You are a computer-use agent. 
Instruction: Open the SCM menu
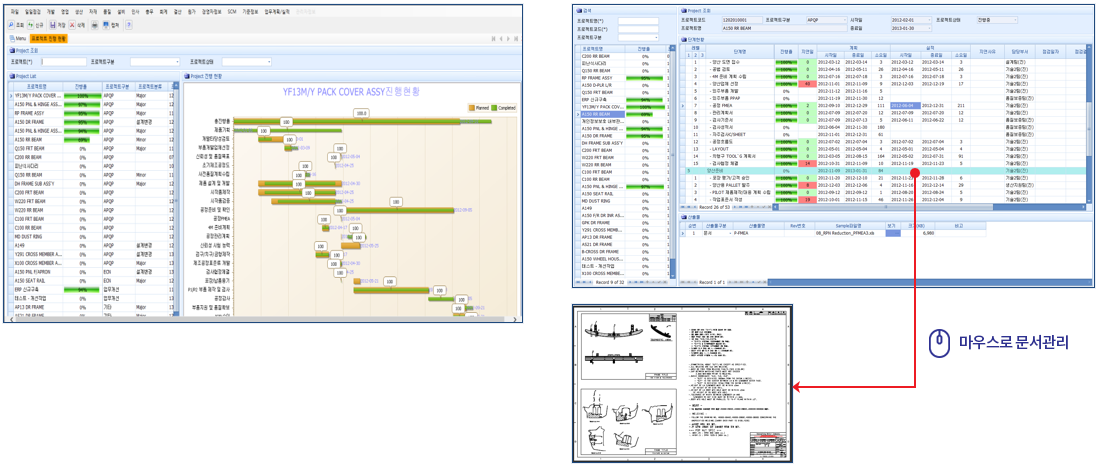pos(232,12)
